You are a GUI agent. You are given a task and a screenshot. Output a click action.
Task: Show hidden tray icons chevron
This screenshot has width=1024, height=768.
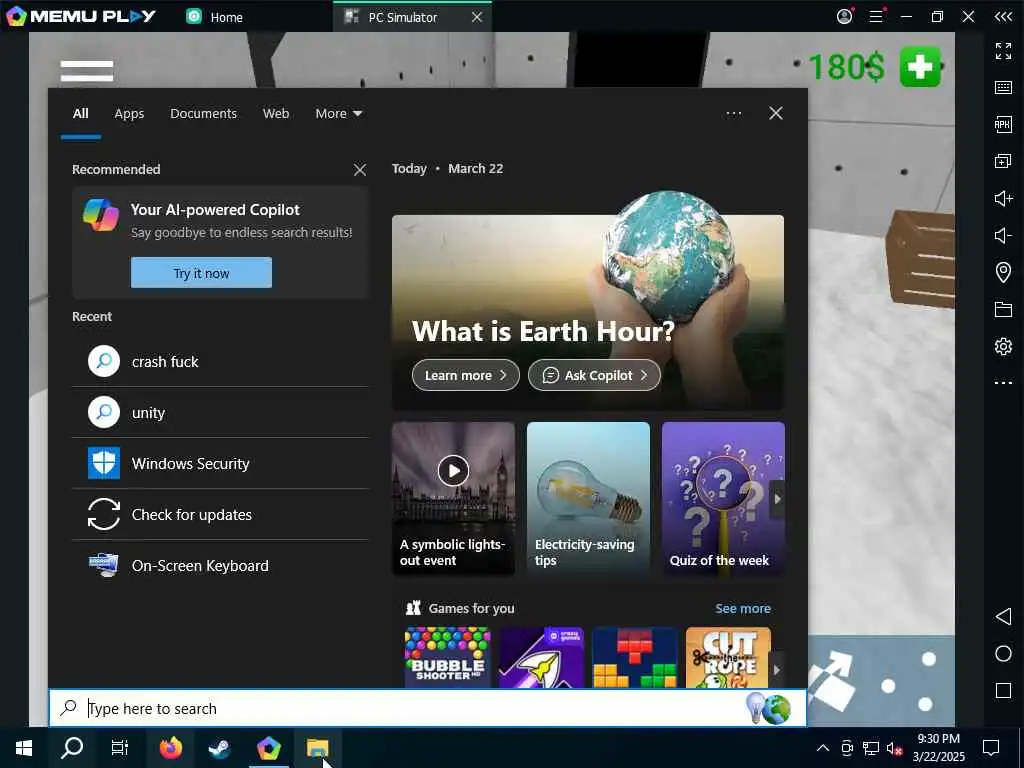(x=823, y=748)
